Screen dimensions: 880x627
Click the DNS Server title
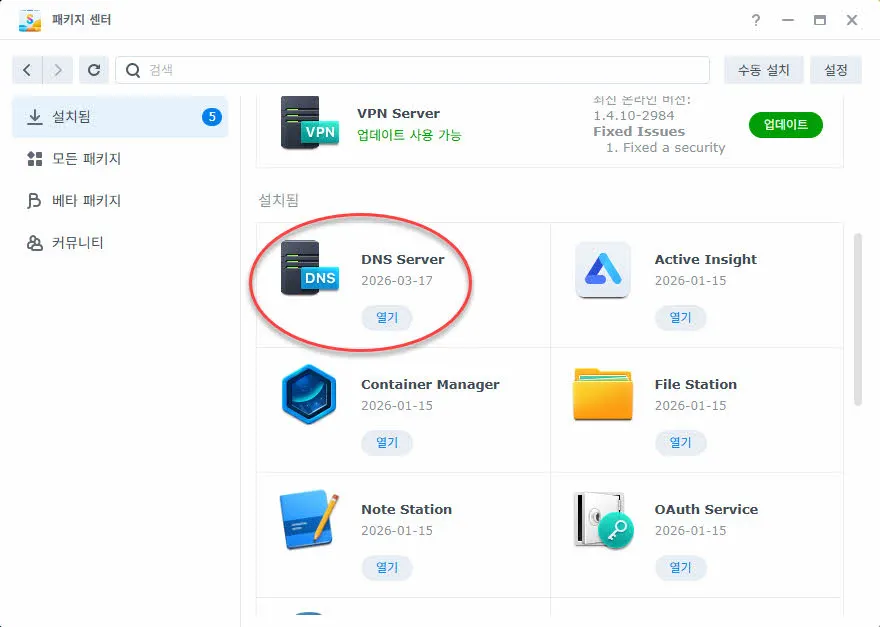(x=403, y=259)
